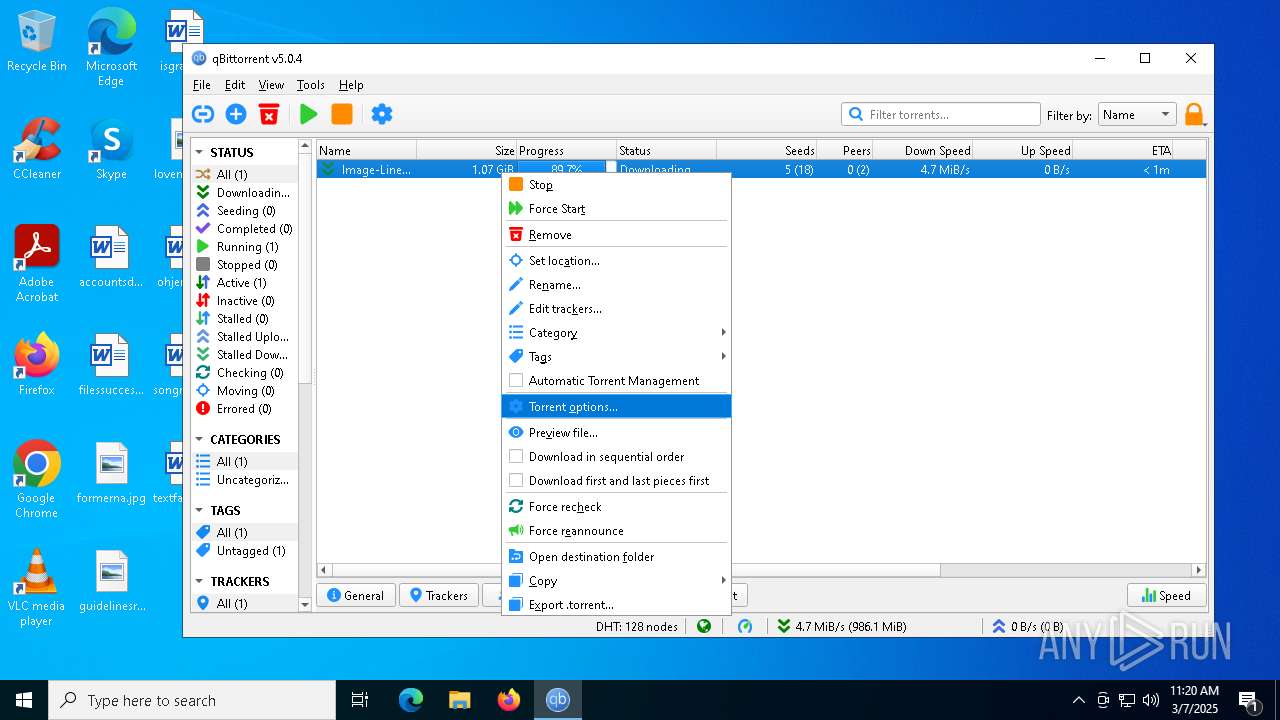1280x720 pixels.
Task: Select Stop in the context menu
Action: click(616, 184)
